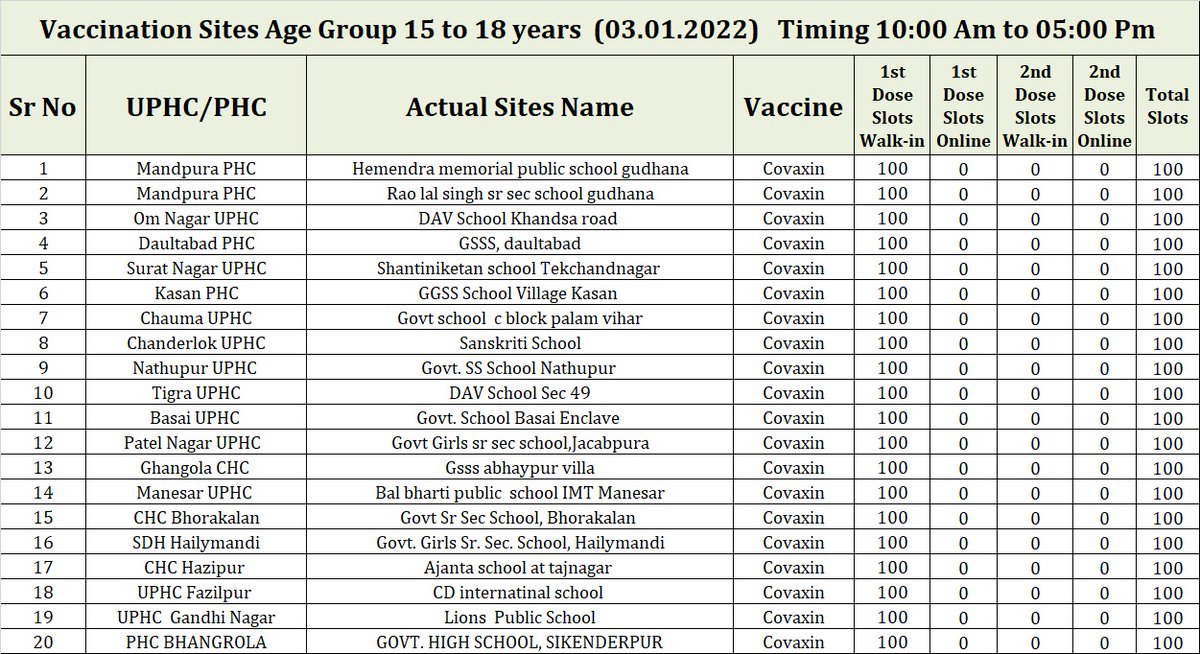Select the 'Actual Sites Name' column header
The height and width of the screenshot is (654, 1200).
[x=520, y=107]
